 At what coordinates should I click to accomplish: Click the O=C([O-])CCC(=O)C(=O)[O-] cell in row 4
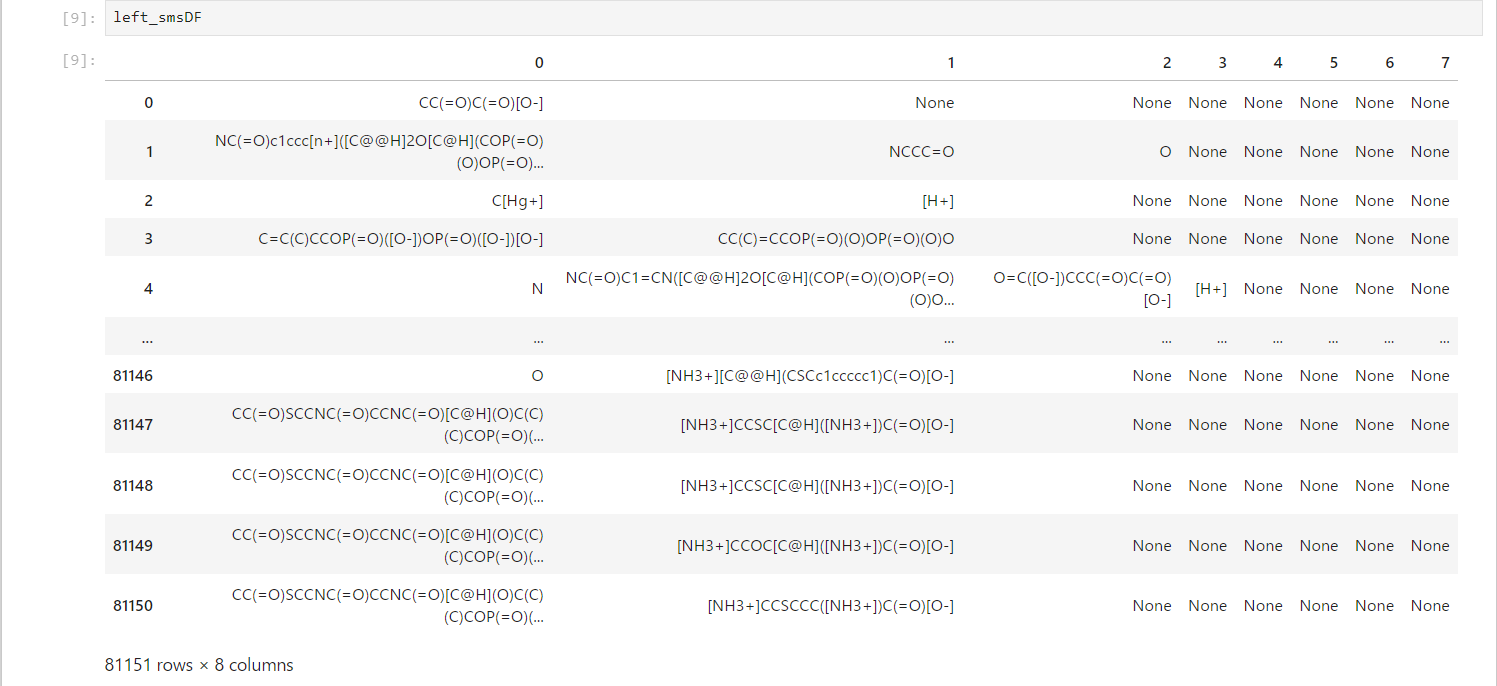coord(1082,288)
